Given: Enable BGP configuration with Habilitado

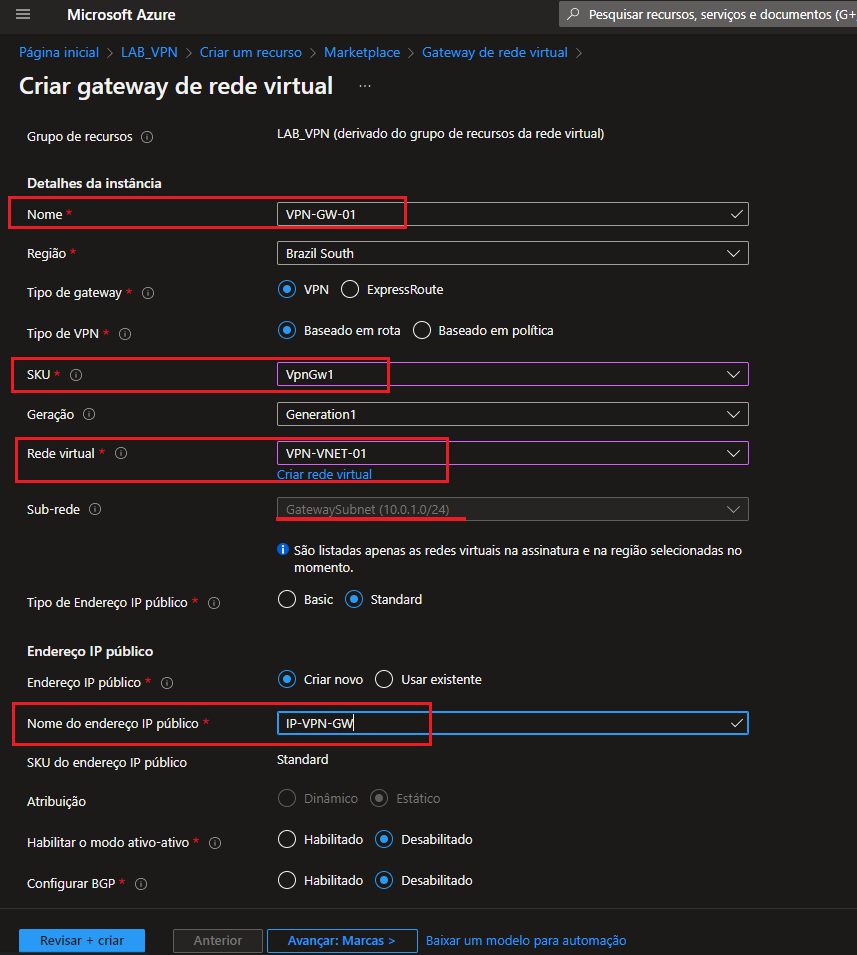Looking at the screenshot, I should click(x=287, y=881).
